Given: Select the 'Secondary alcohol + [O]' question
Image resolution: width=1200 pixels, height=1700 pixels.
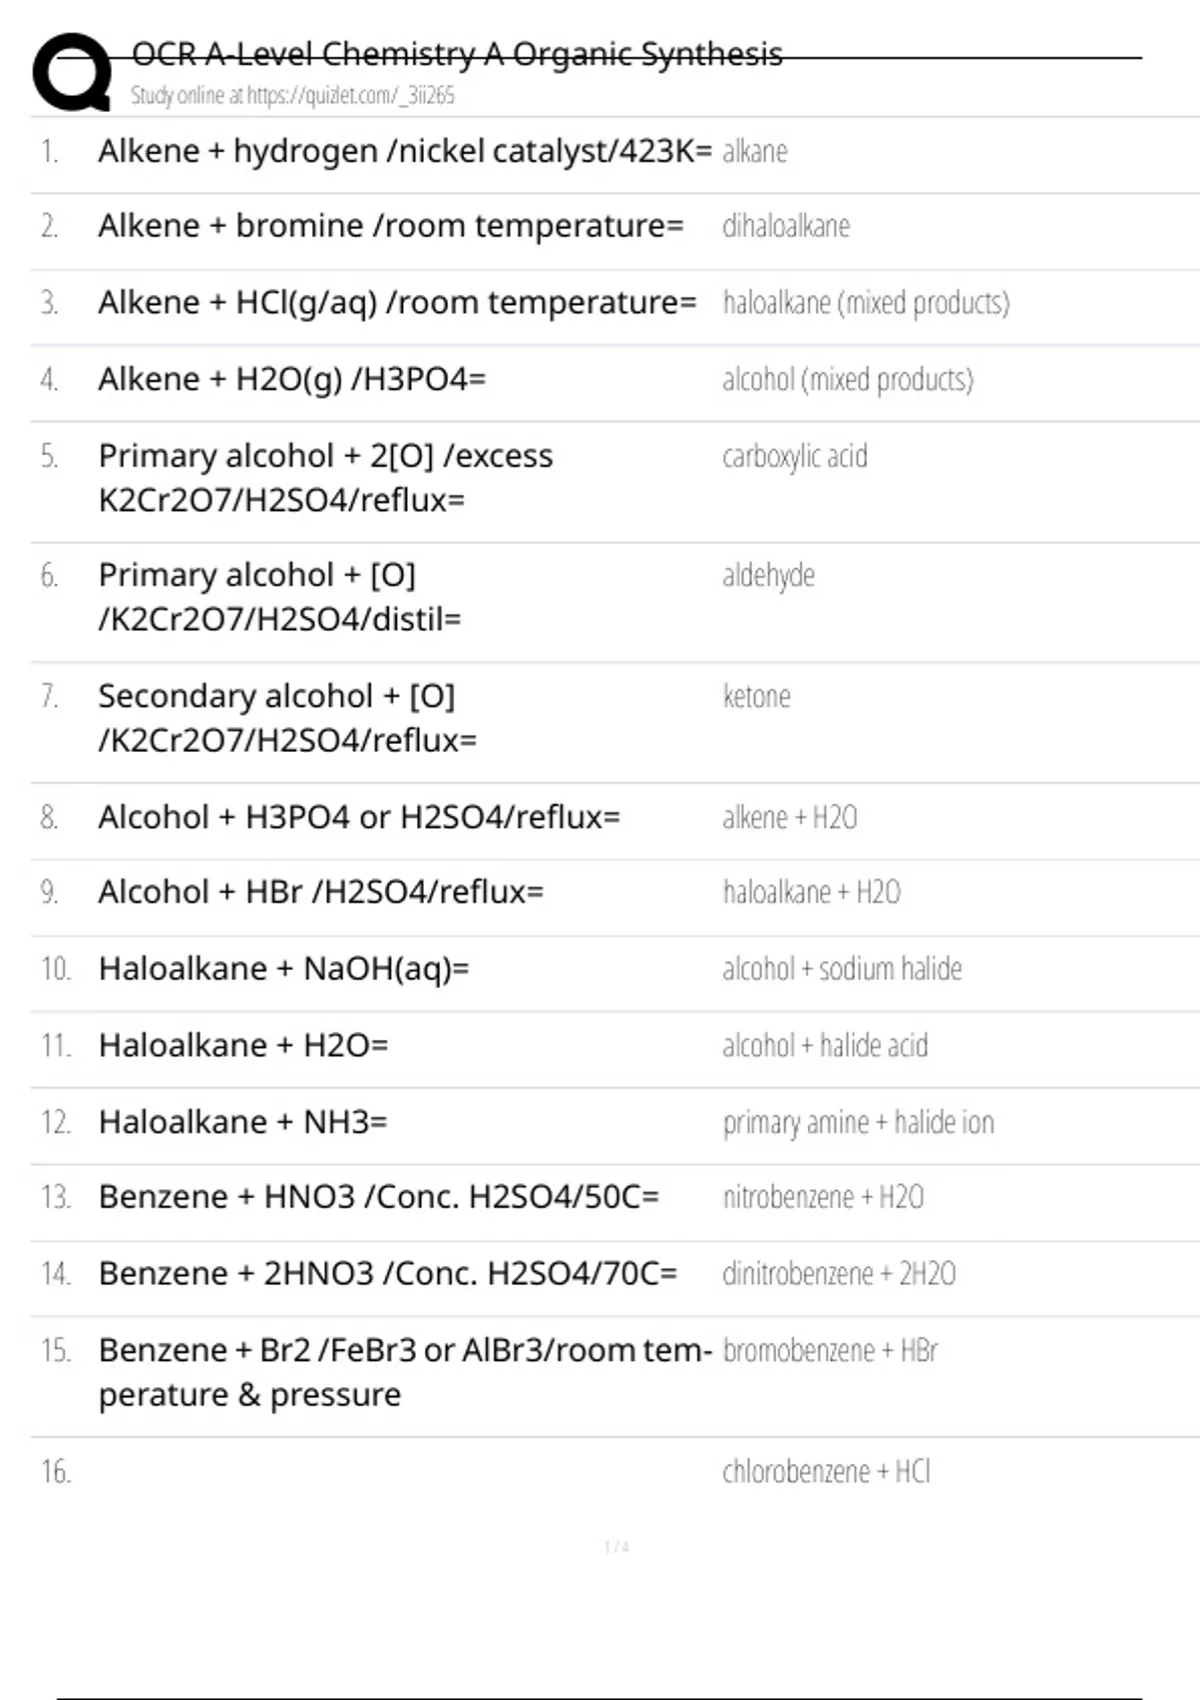Looking at the screenshot, I should [287, 717].
